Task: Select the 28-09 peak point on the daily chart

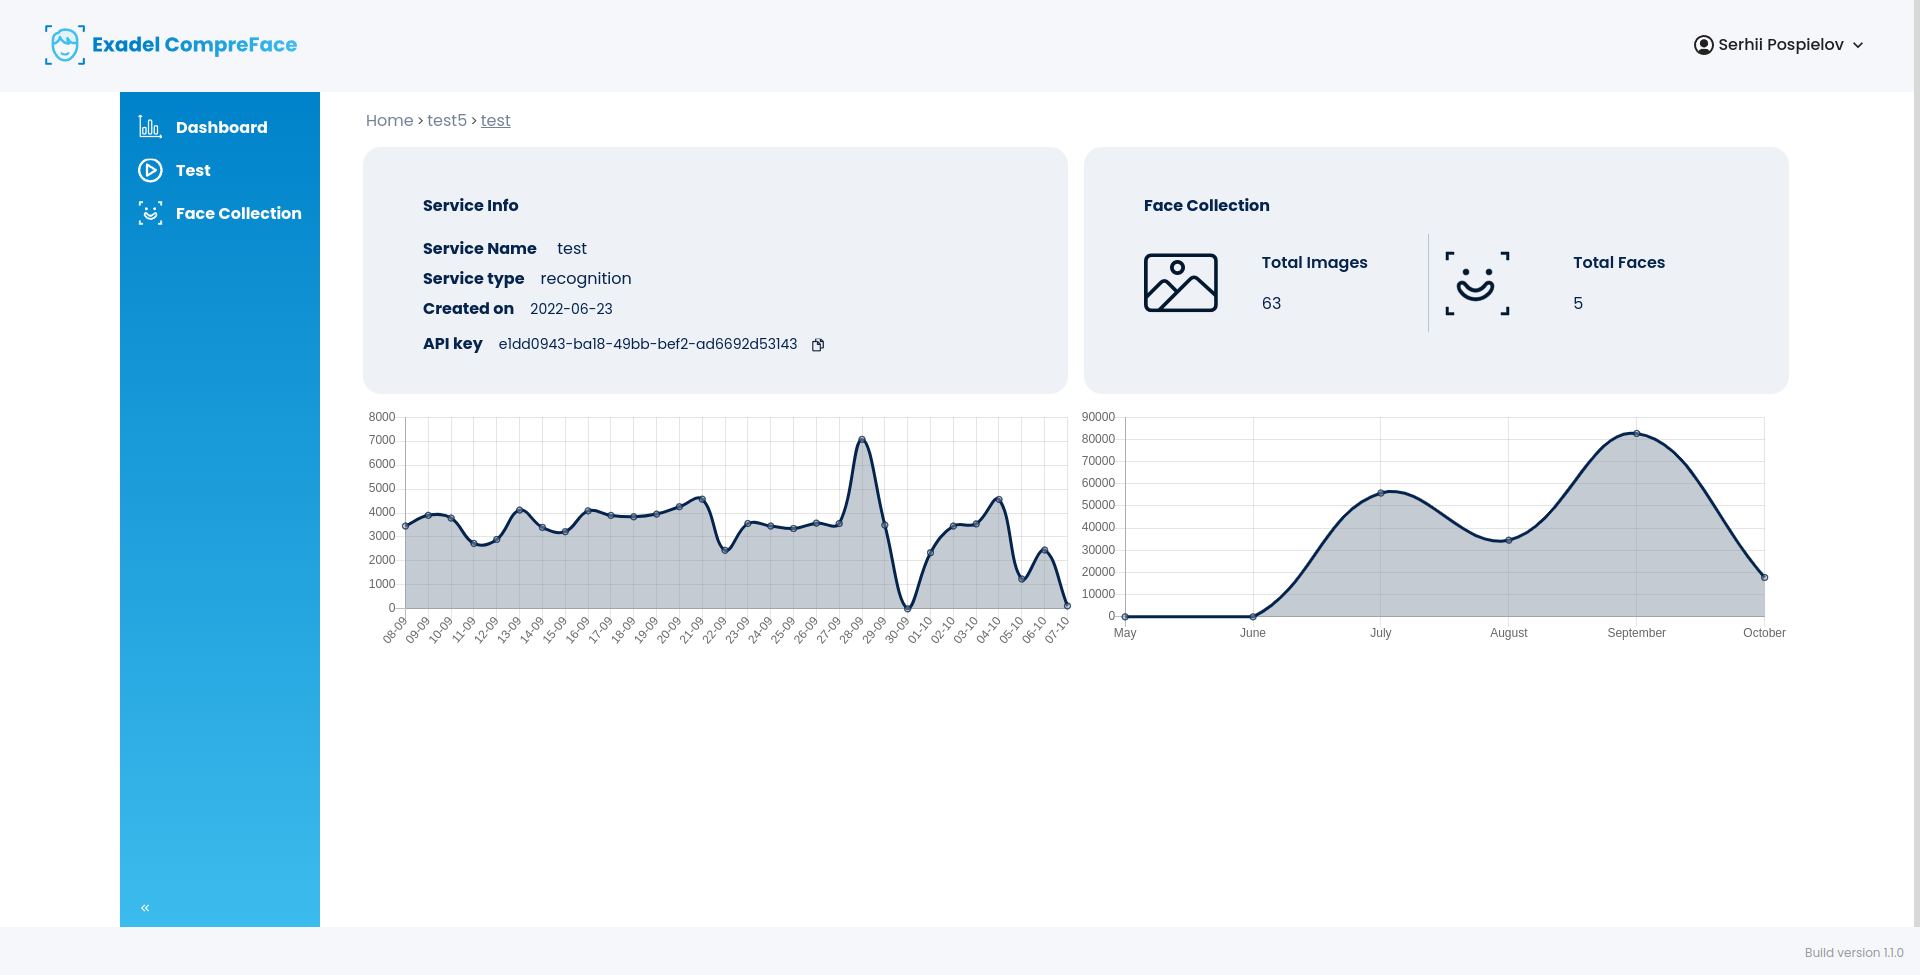Action: pyautogui.click(x=862, y=437)
